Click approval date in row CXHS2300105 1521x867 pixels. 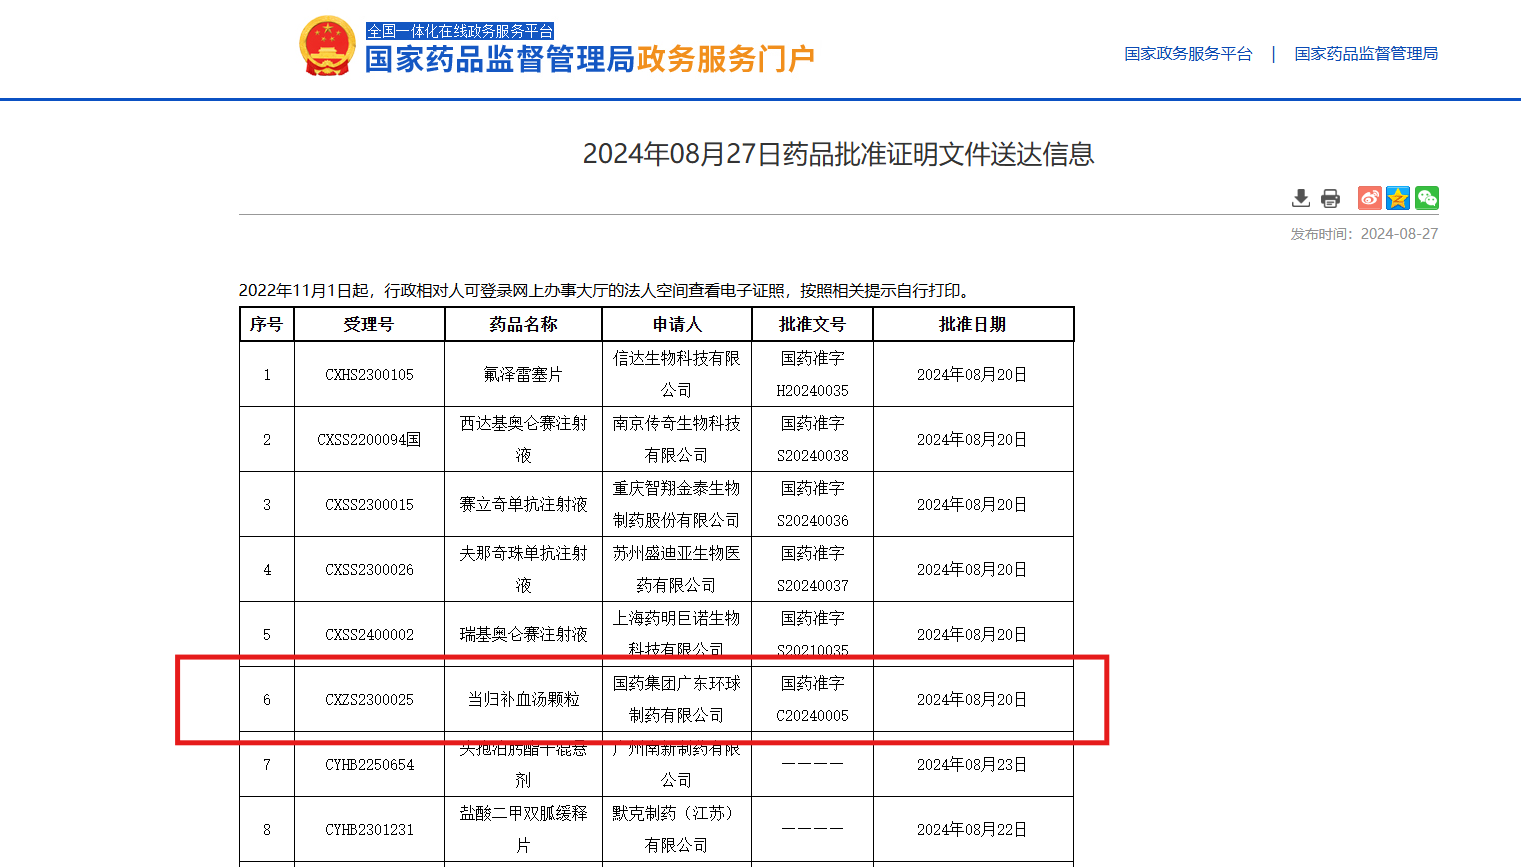[x=972, y=375]
